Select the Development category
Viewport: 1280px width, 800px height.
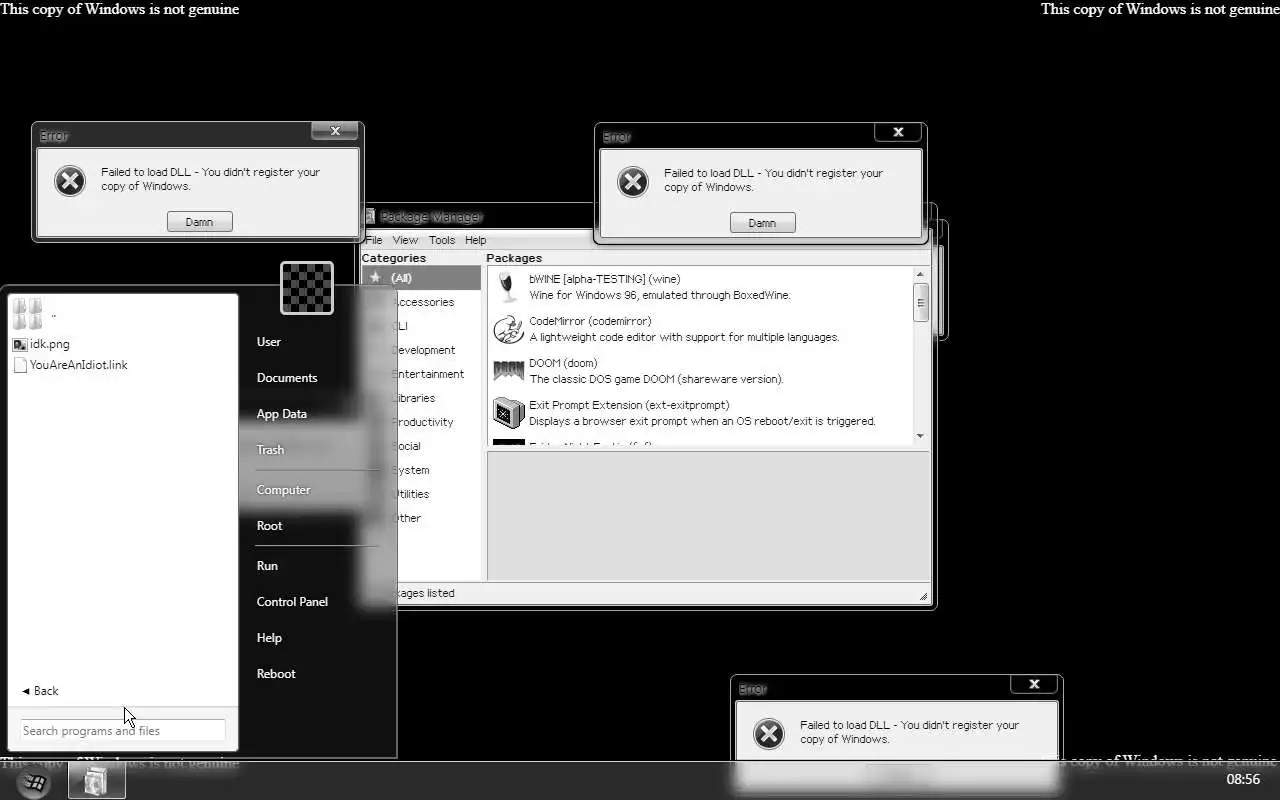point(421,350)
